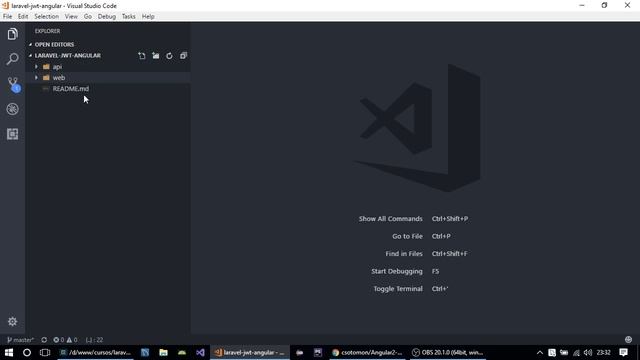
Task: Click the Cortana circle on taskbar
Action: [27, 353]
